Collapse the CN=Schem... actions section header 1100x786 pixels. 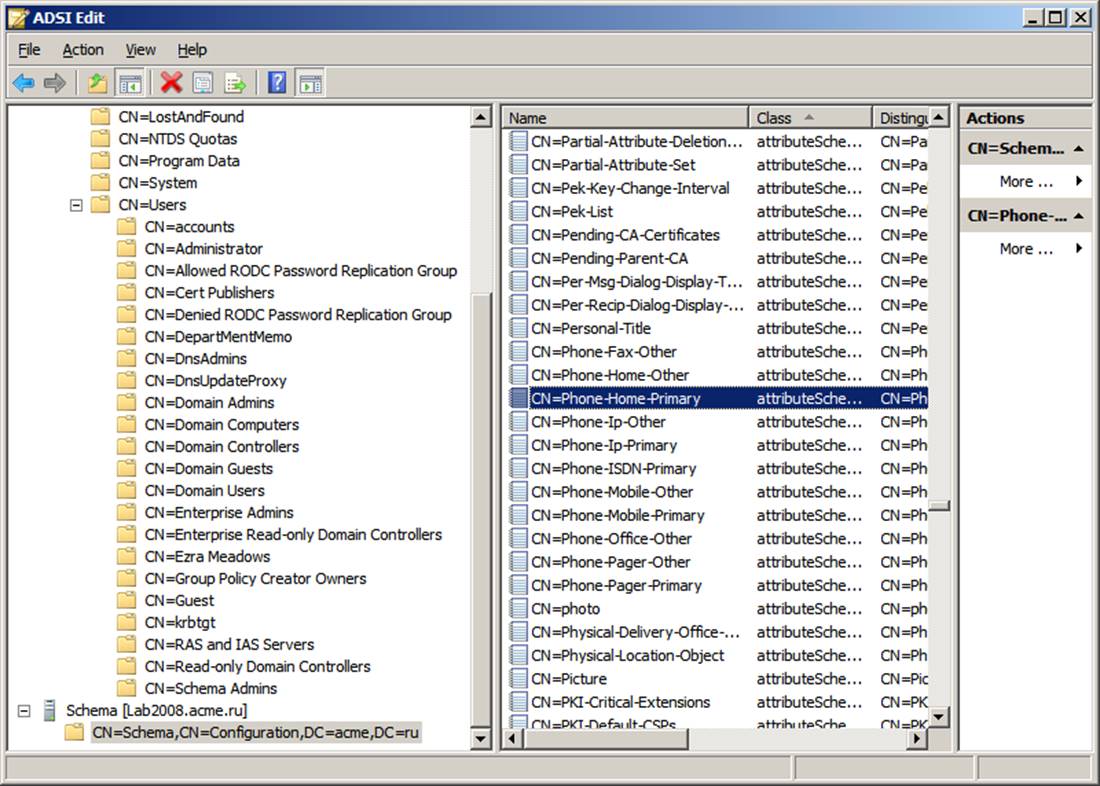click(x=1079, y=149)
